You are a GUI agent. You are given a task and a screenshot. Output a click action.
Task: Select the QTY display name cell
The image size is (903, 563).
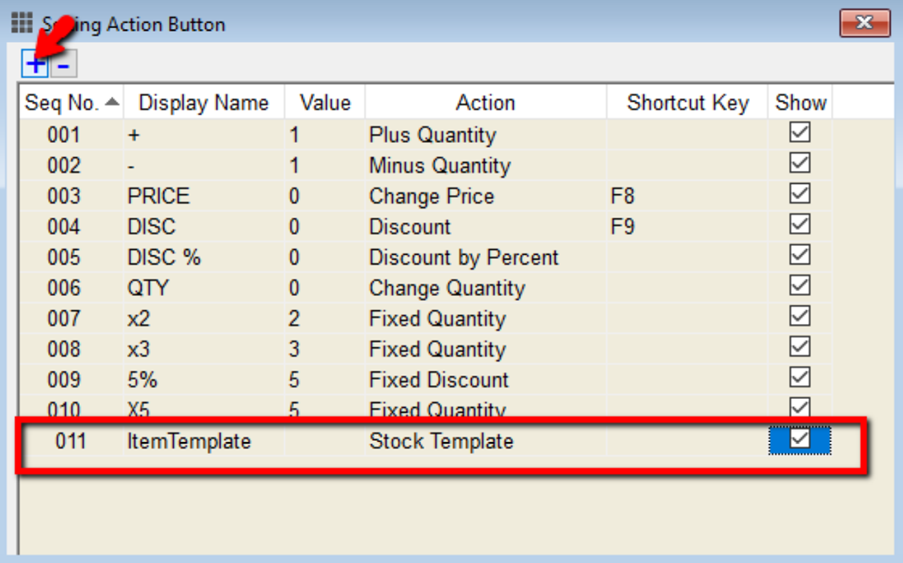148,288
